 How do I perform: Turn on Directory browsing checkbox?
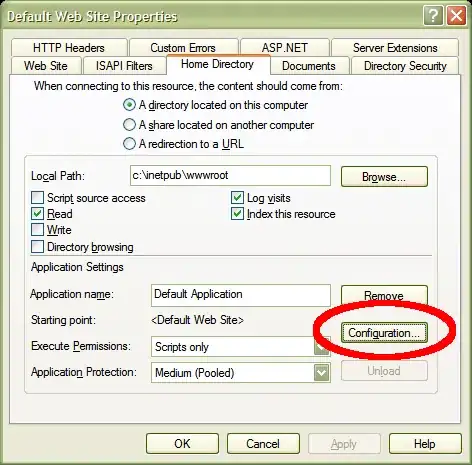point(37,247)
